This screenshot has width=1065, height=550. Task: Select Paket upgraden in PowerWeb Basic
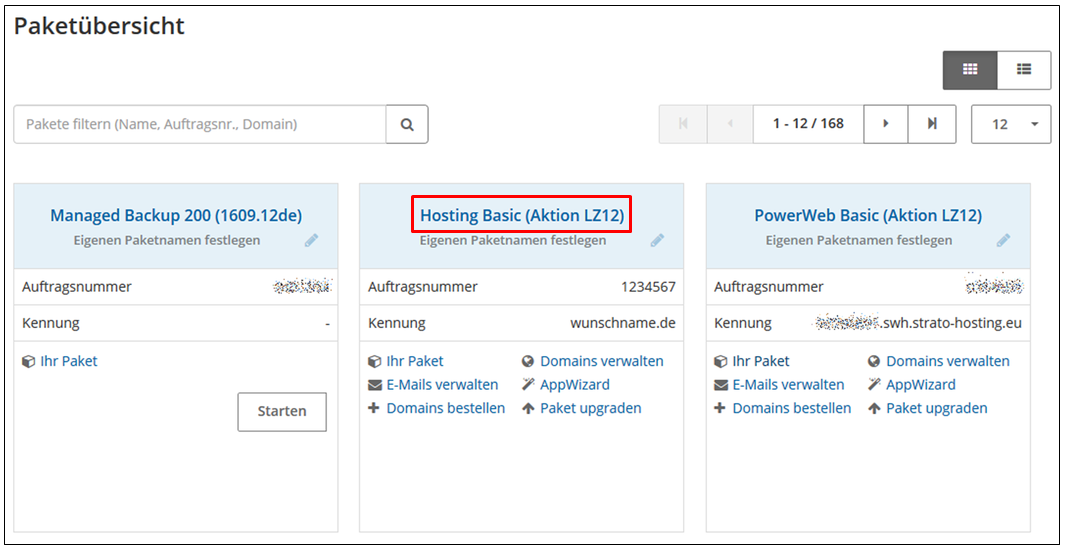click(x=936, y=408)
